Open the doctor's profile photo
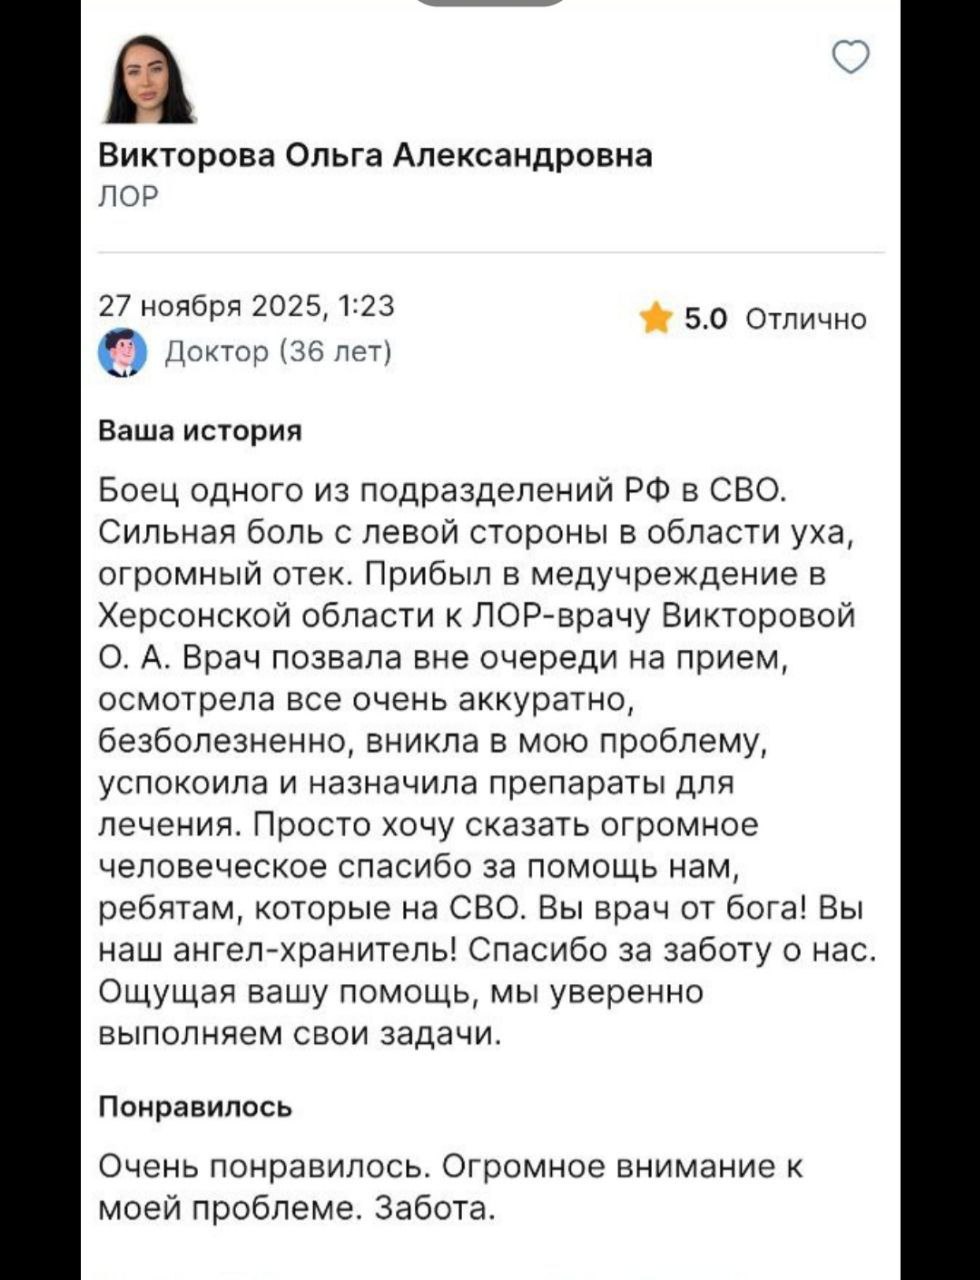This screenshot has width=980, height=1280. click(150, 80)
